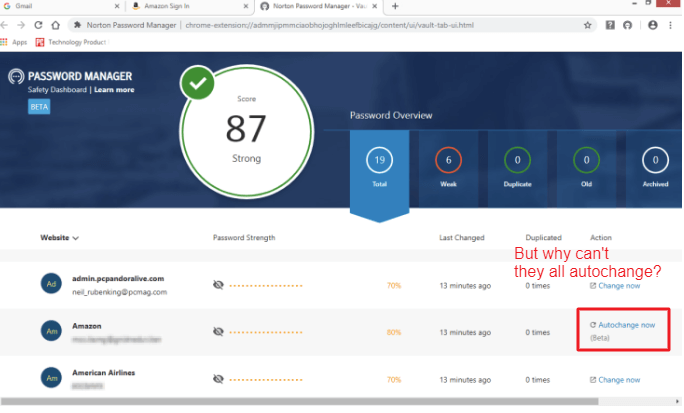This screenshot has width=684, height=413.
Task: Bookmark this page with star icon
Action: click(x=588, y=25)
